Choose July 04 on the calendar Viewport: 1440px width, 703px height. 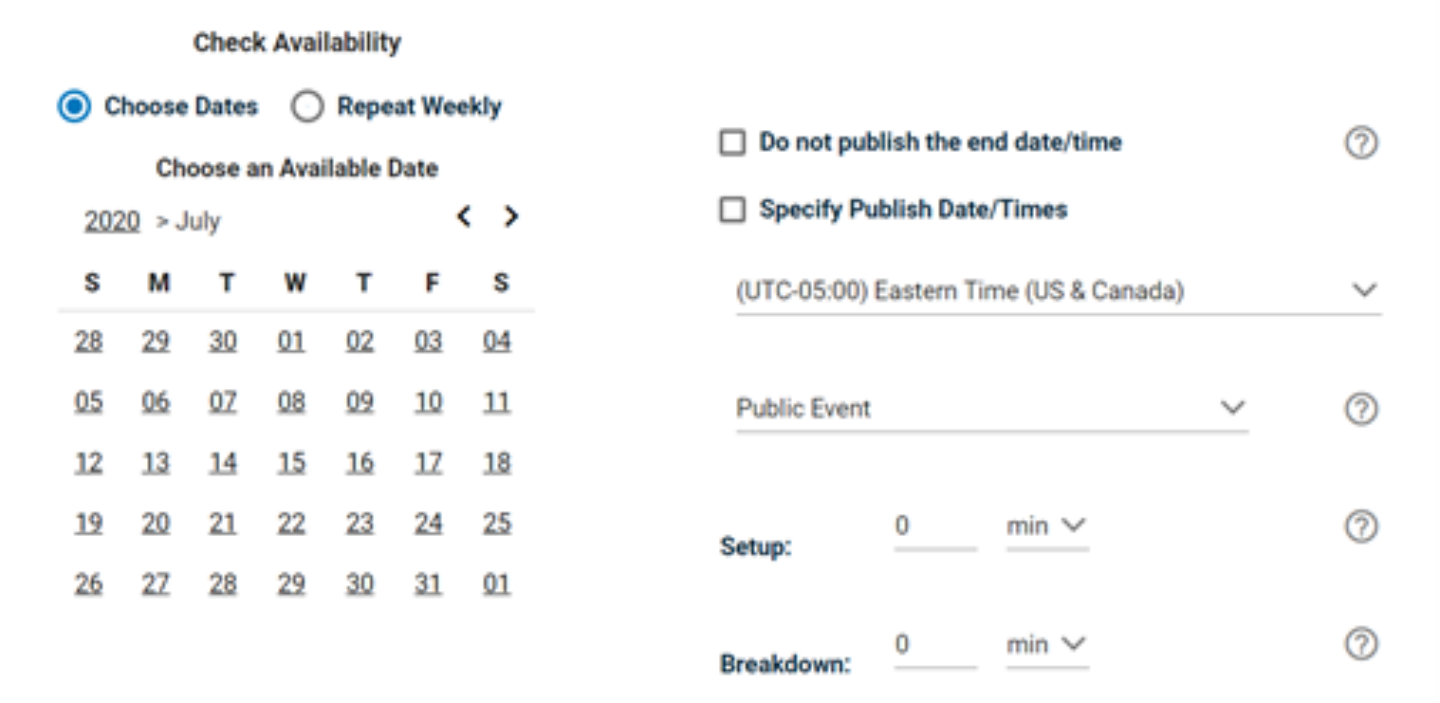tap(497, 342)
